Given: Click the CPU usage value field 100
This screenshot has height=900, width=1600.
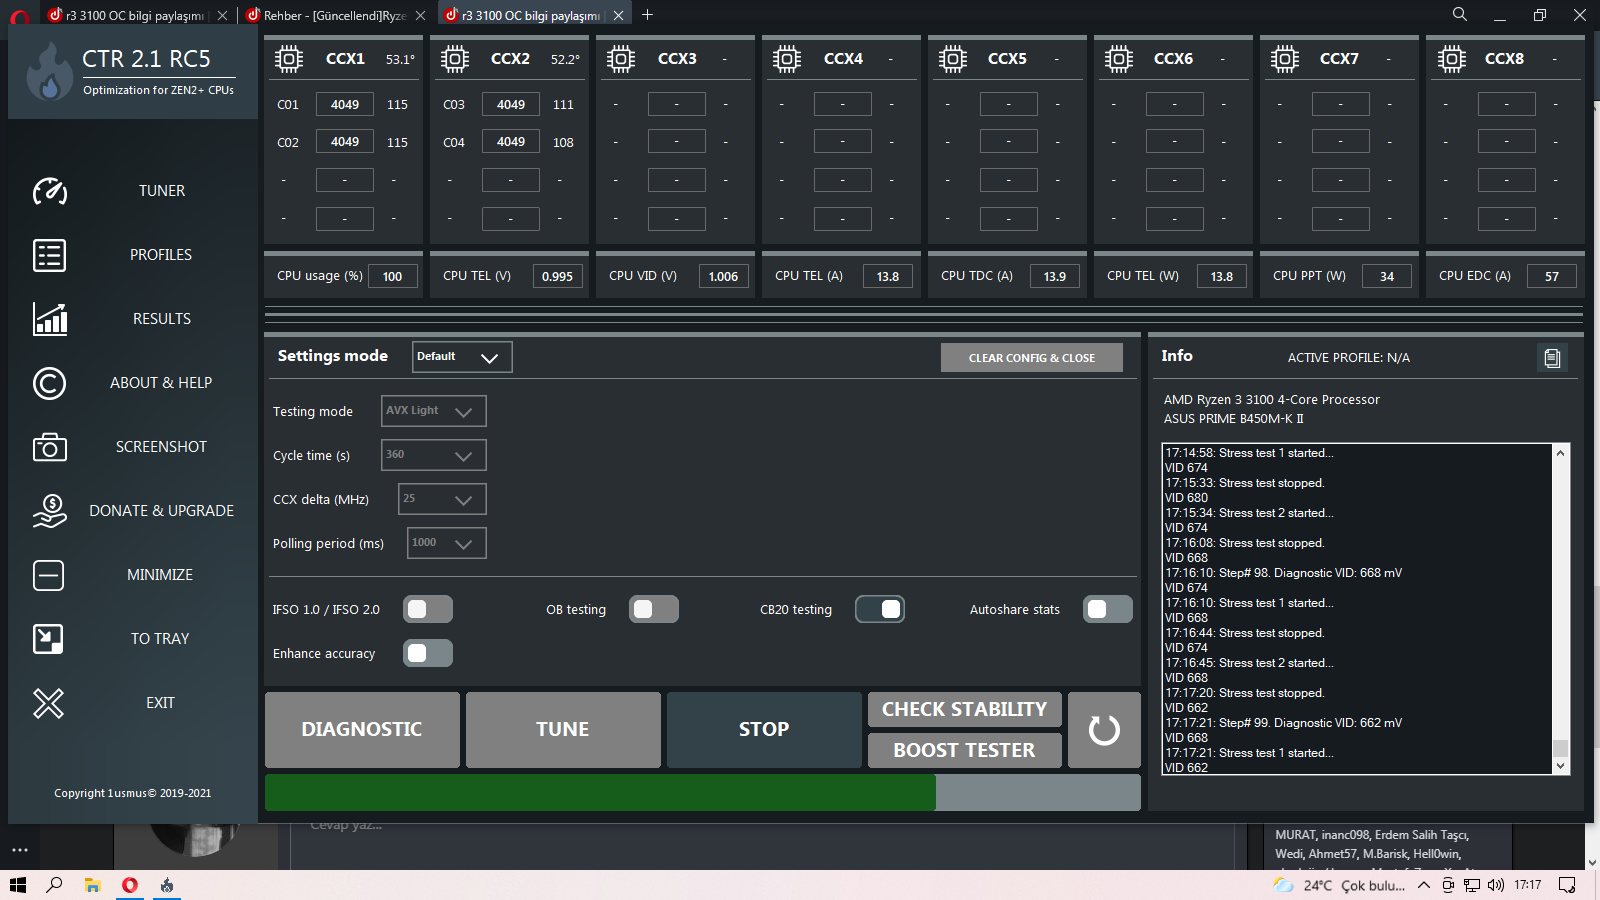Looking at the screenshot, I should [393, 277].
